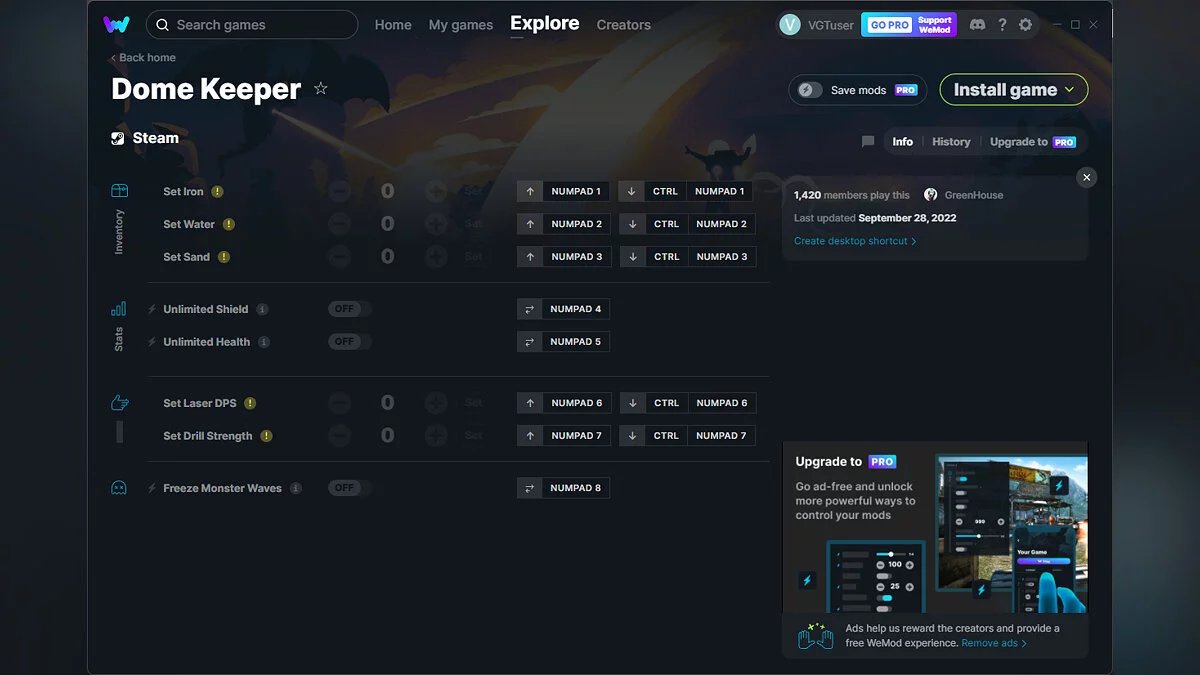1200x675 pixels.
Task: Click GreenHouse creator avatar icon
Action: [x=931, y=195]
